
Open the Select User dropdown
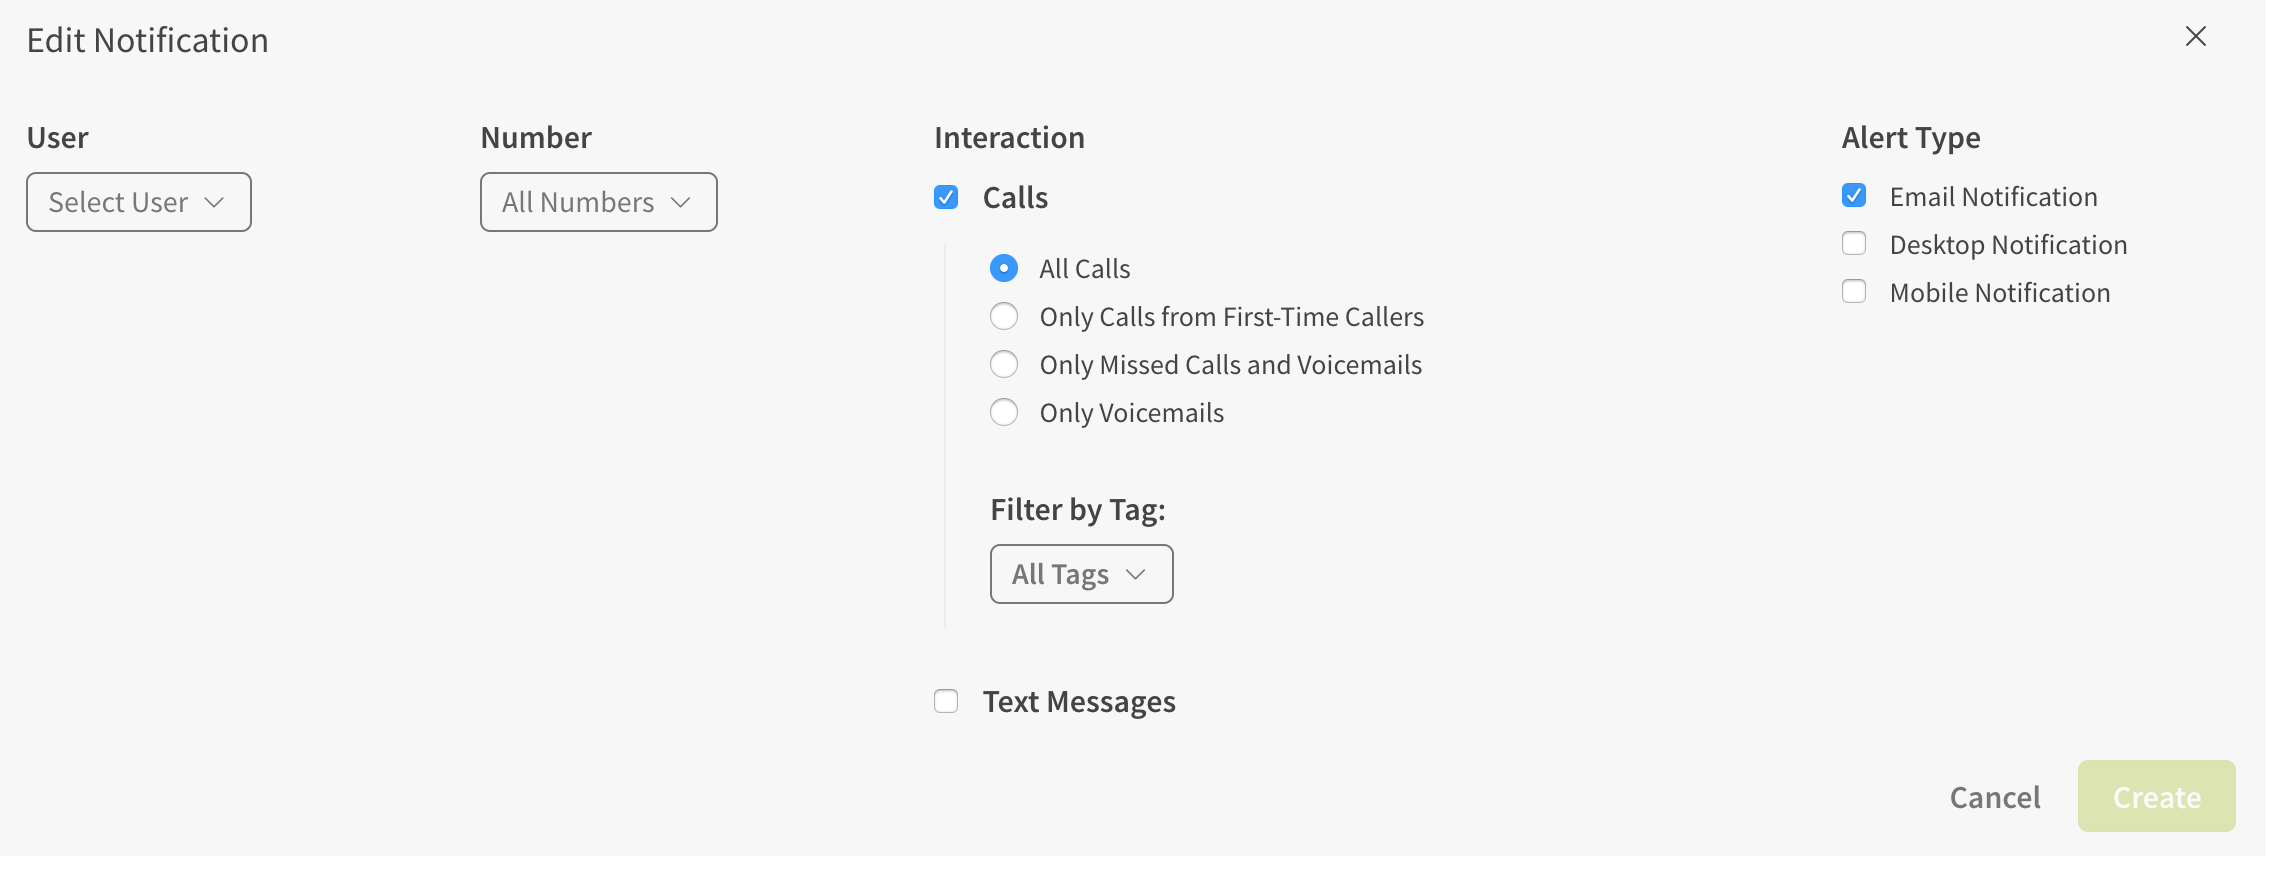click(139, 202)
